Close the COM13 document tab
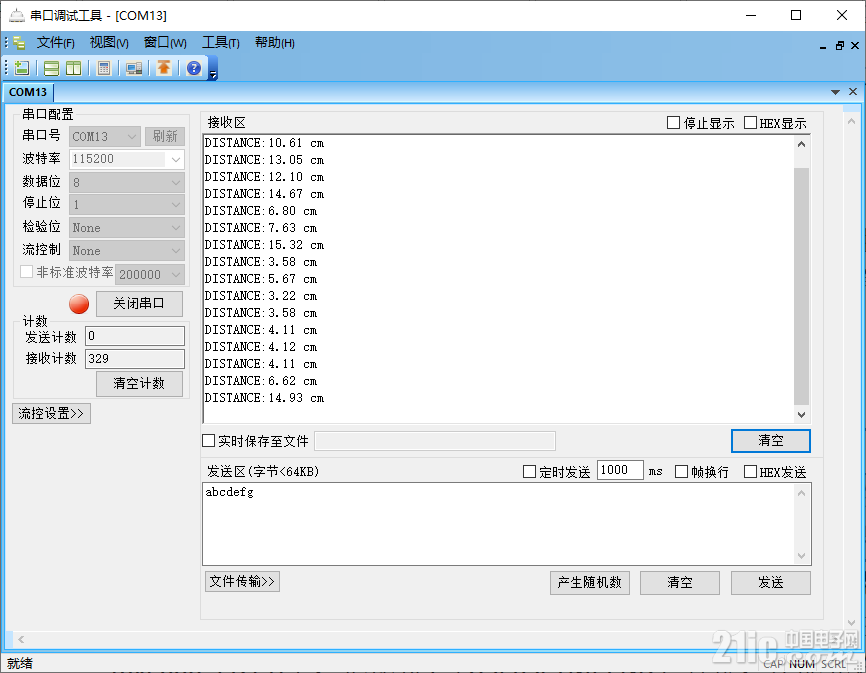 tap(853, 92)
